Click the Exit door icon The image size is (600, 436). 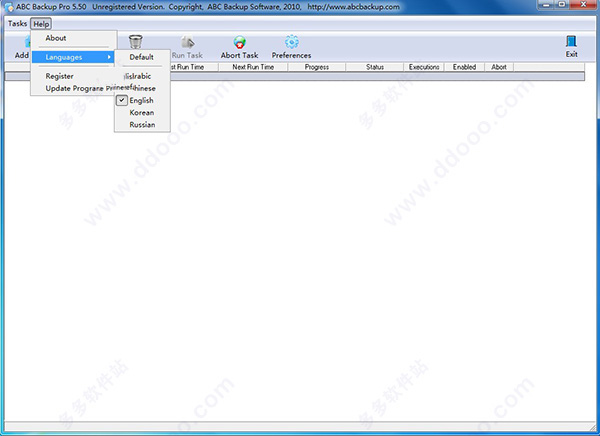click(x=571, y=41)
